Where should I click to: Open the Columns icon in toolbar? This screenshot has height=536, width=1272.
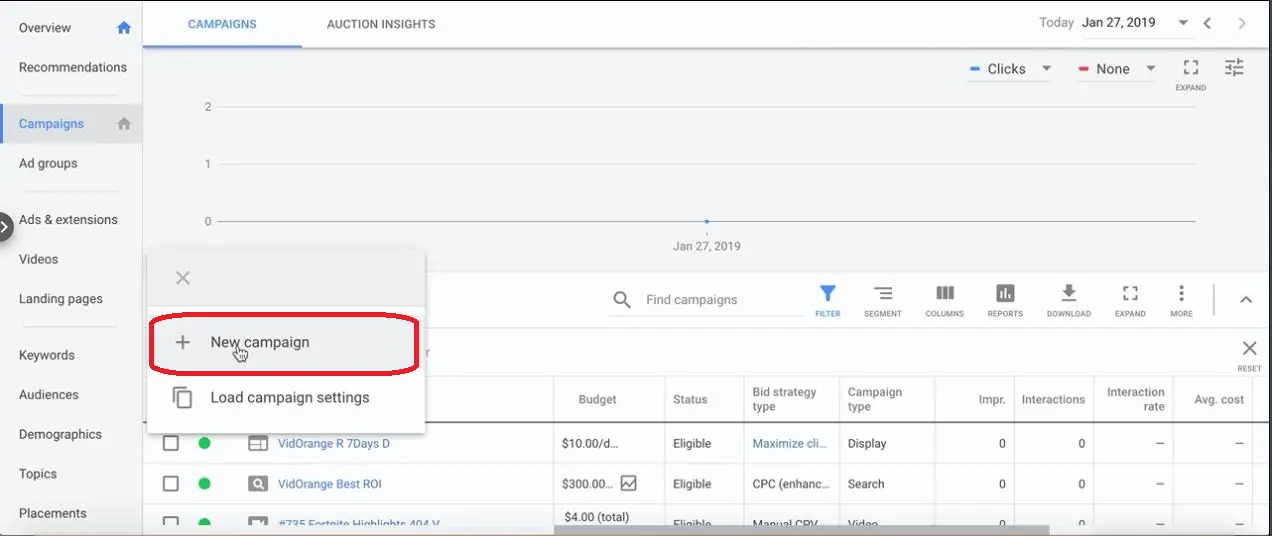[945, 294]
